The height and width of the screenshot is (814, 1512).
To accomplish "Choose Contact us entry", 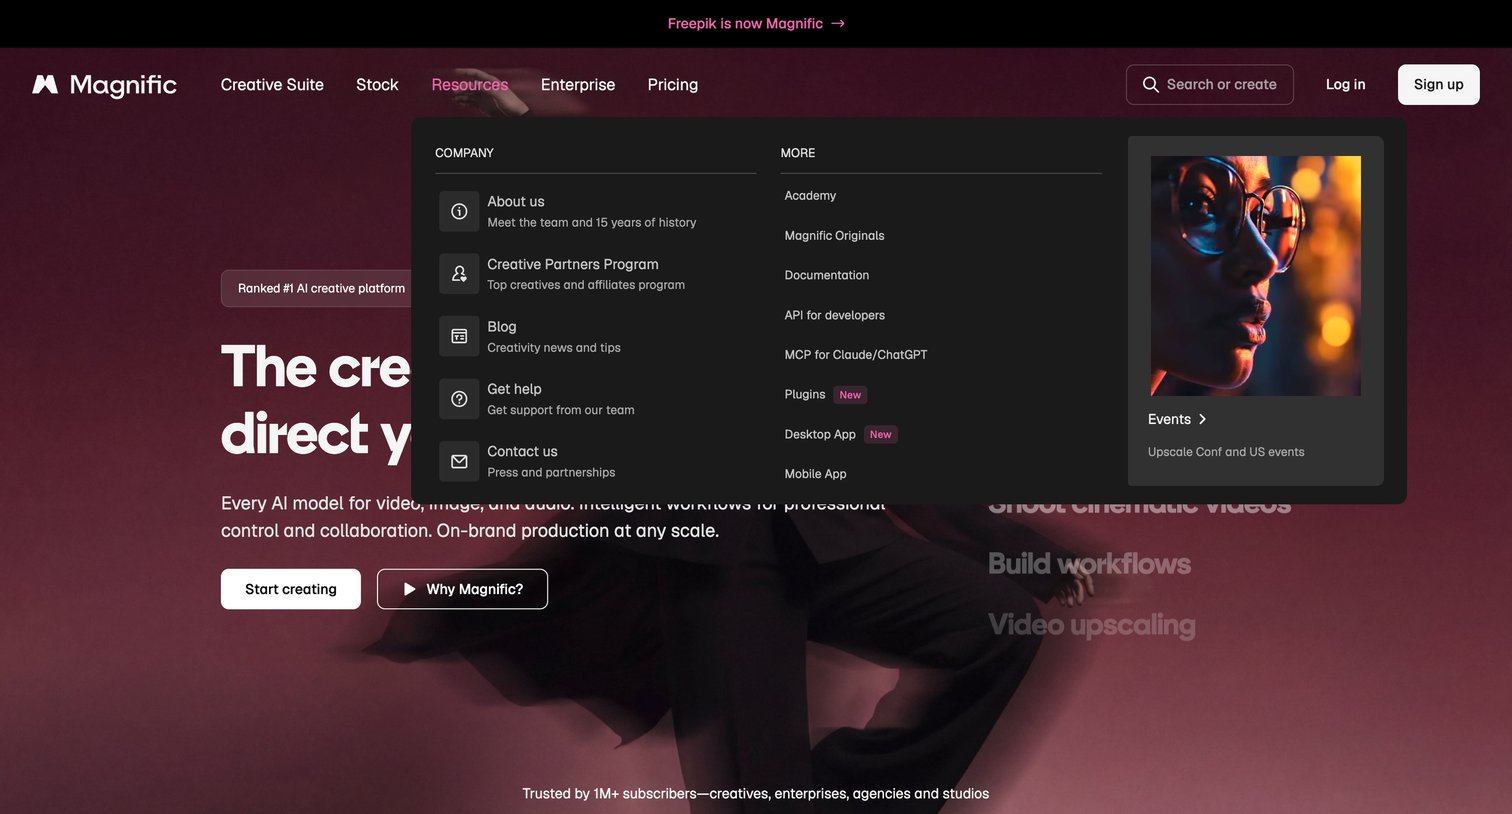I will [596, 461].
